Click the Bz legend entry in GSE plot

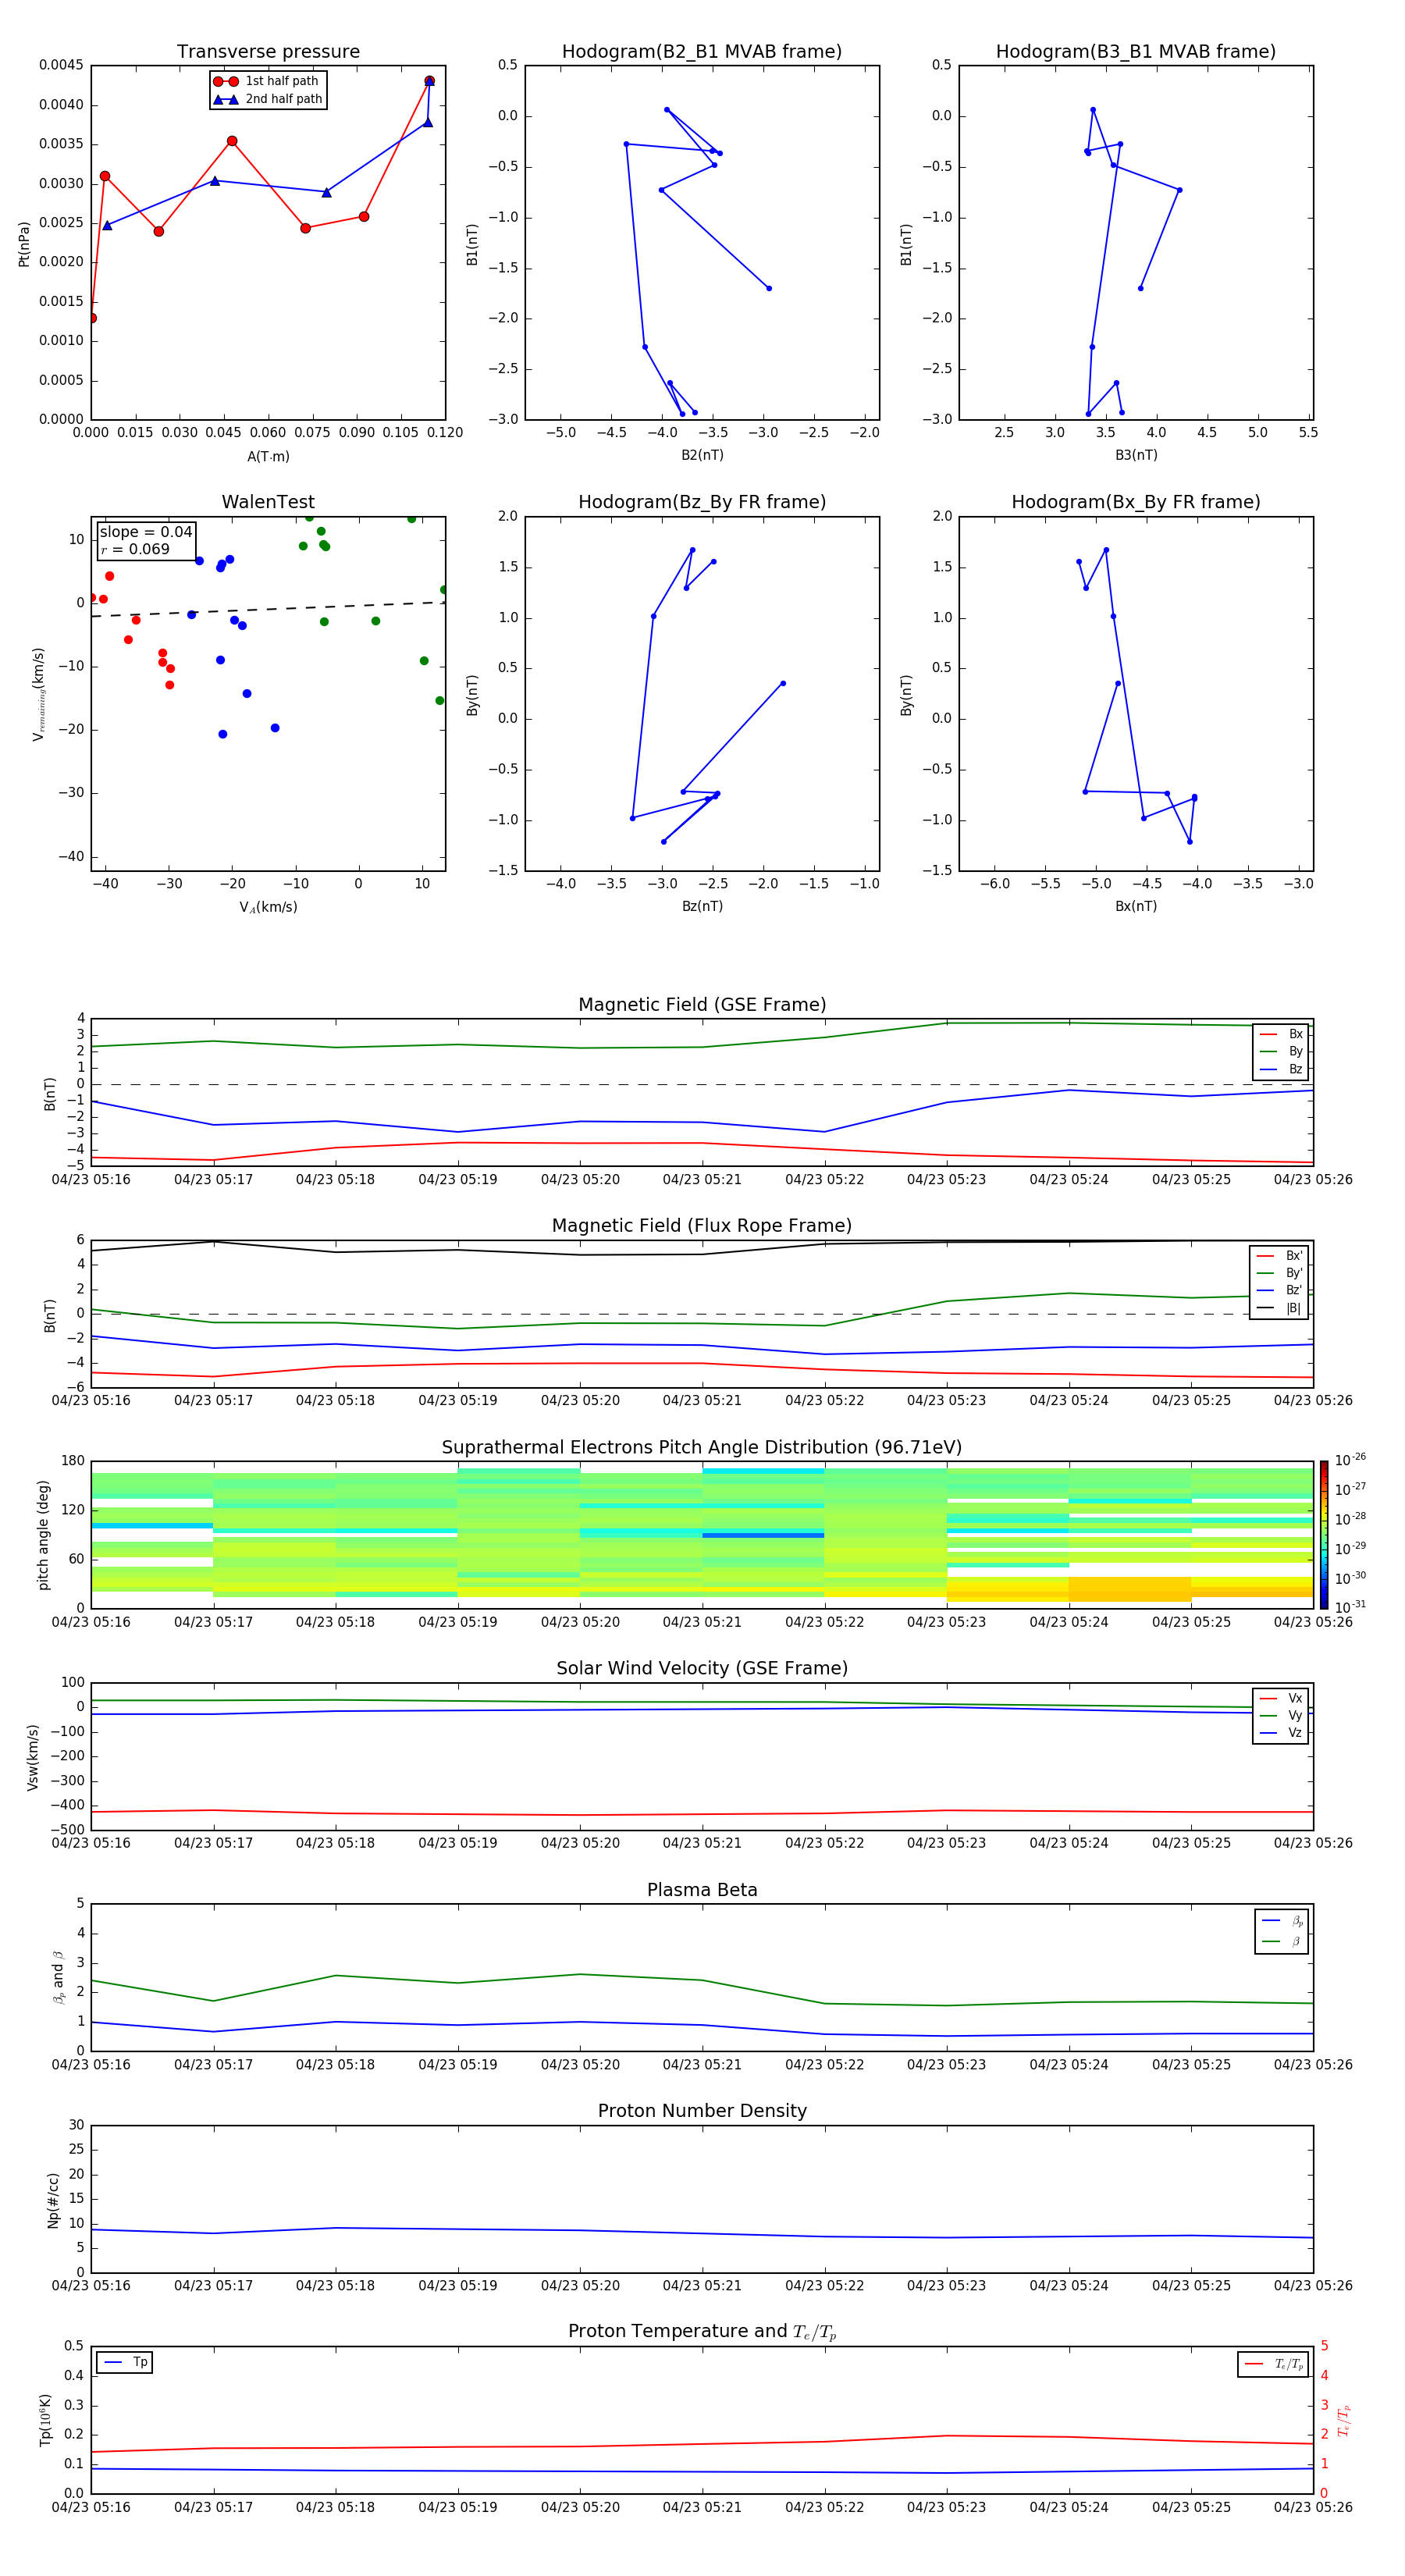pyautogui.click(x=1282, y=1069)
